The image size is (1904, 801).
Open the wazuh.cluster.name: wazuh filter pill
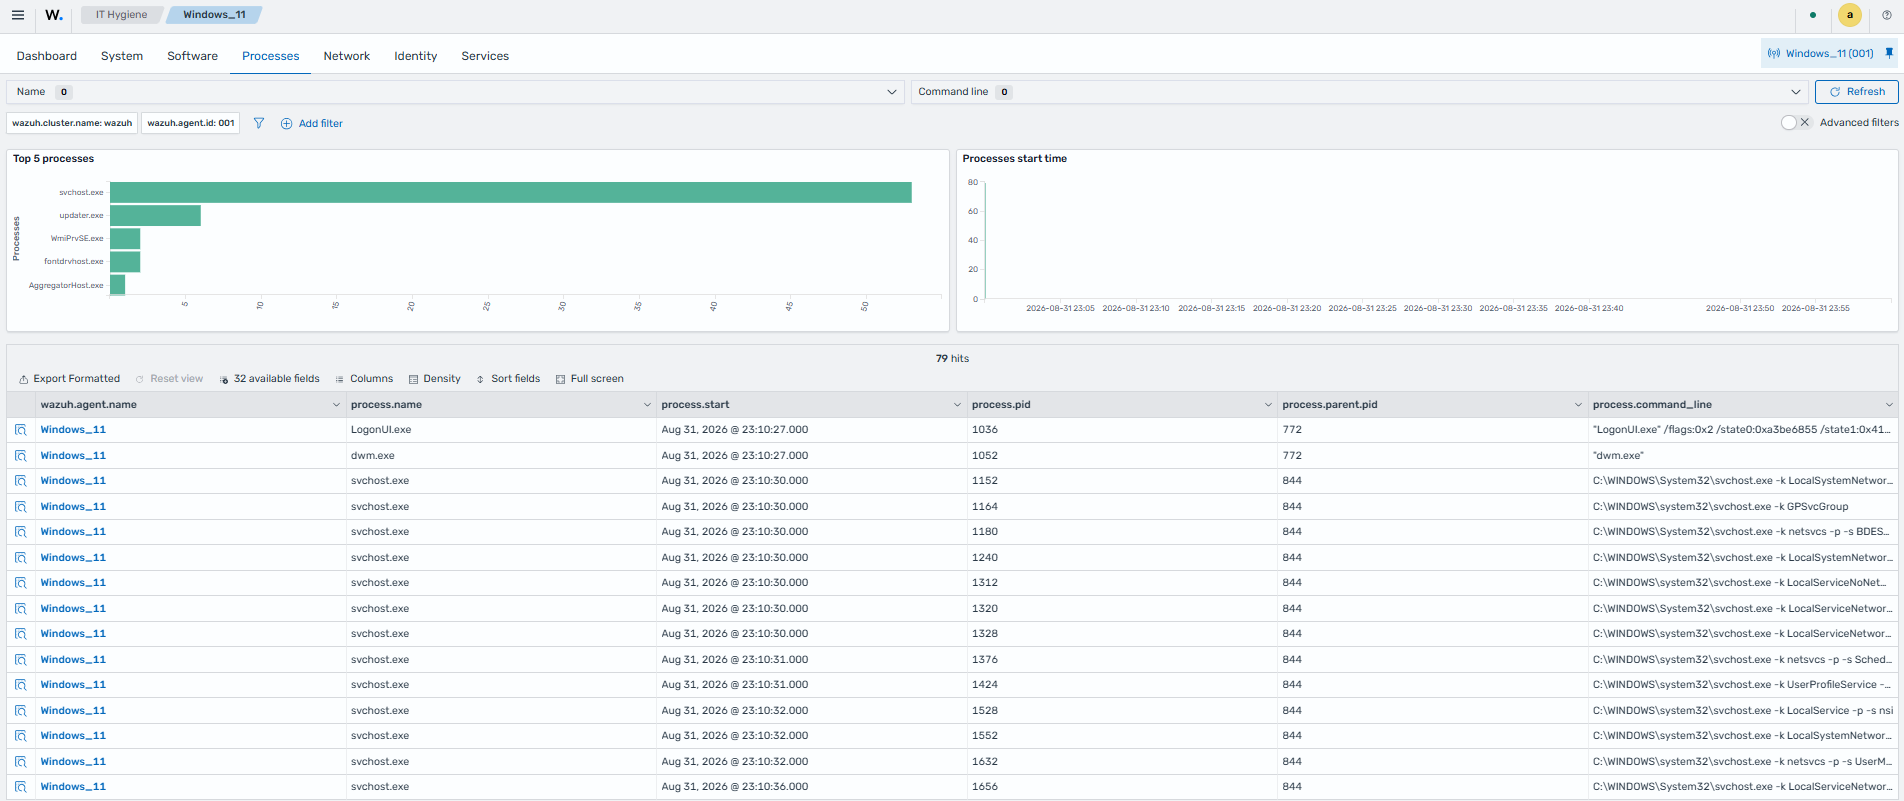click(72, 123)
